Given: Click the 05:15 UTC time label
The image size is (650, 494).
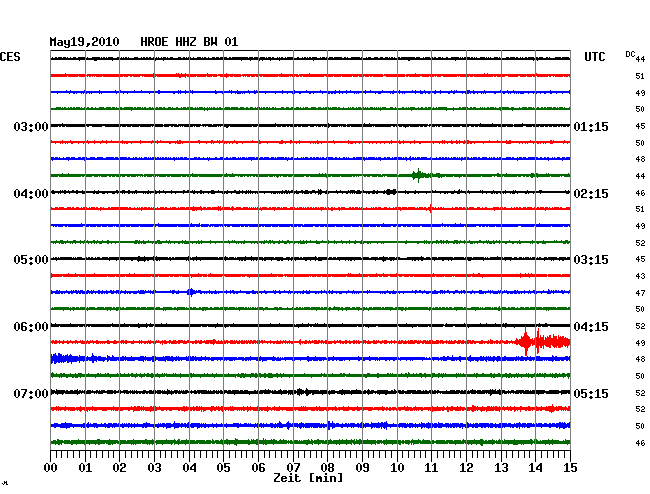Looking at the screenshot, I should coord(591,393).
